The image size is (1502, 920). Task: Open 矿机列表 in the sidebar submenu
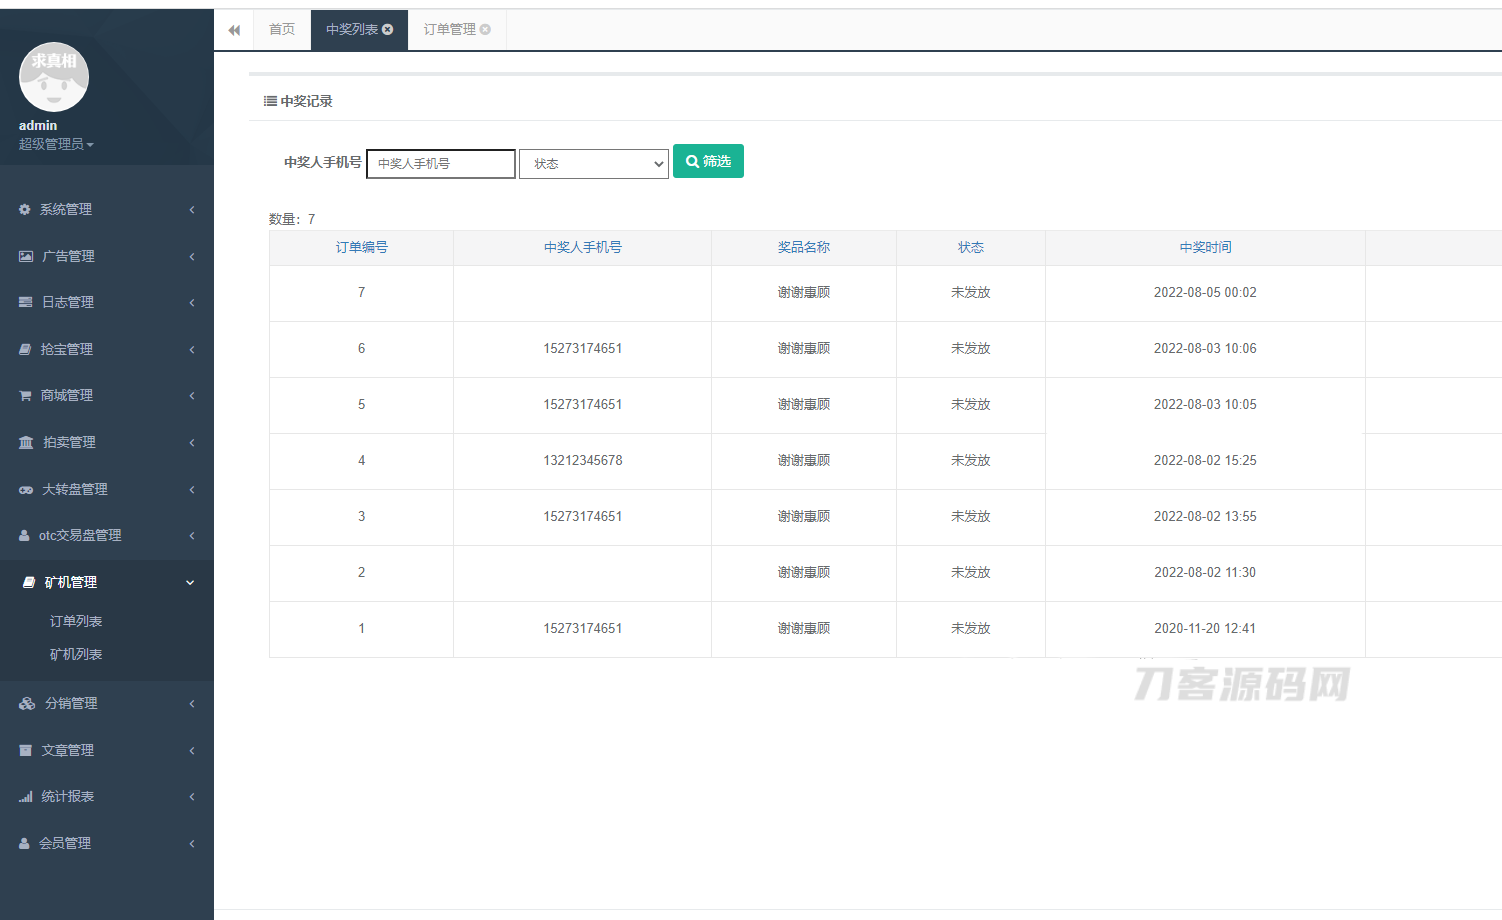pyautogui.click(x=76, y=655)
